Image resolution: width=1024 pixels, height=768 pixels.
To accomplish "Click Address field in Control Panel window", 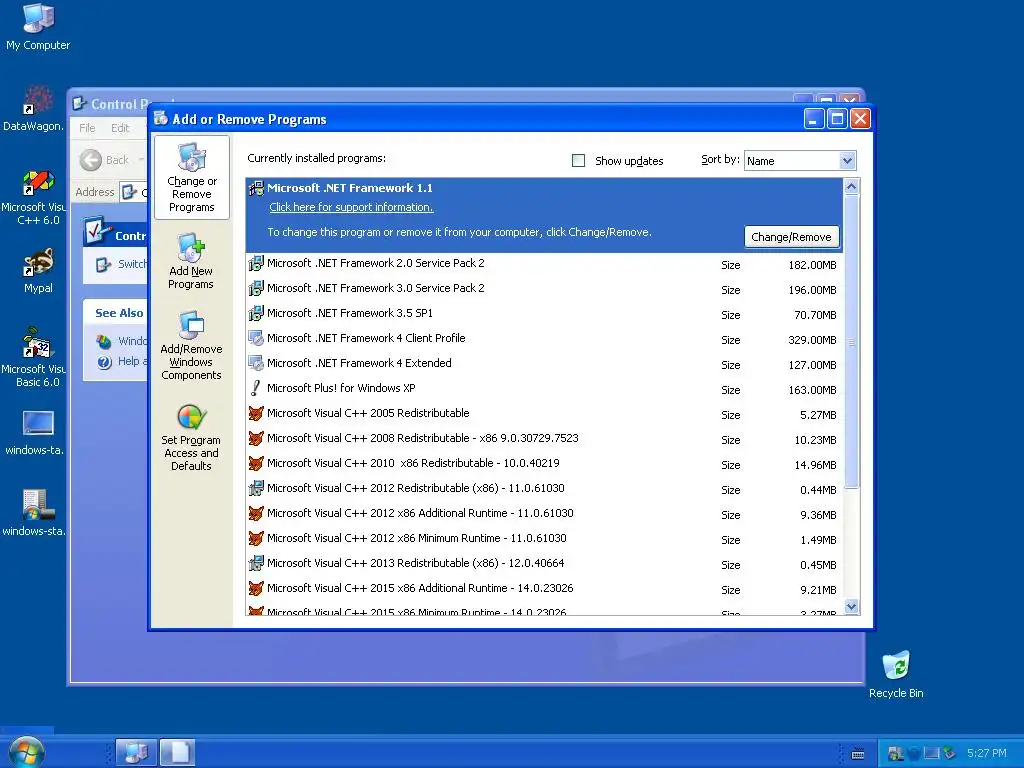I will click(x=134, y=192).
